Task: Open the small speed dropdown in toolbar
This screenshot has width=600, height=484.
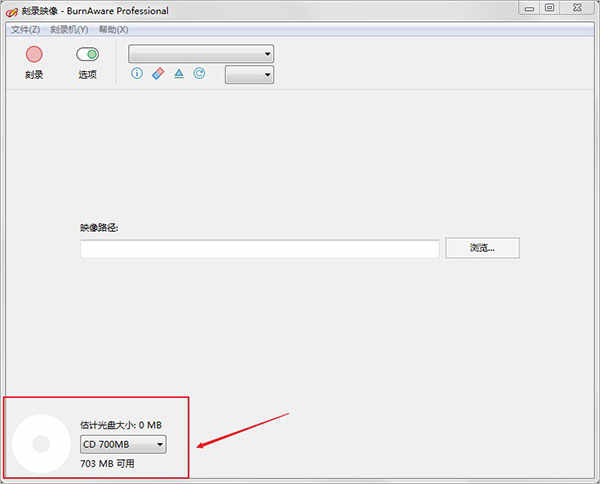Action: pos(249,75)
